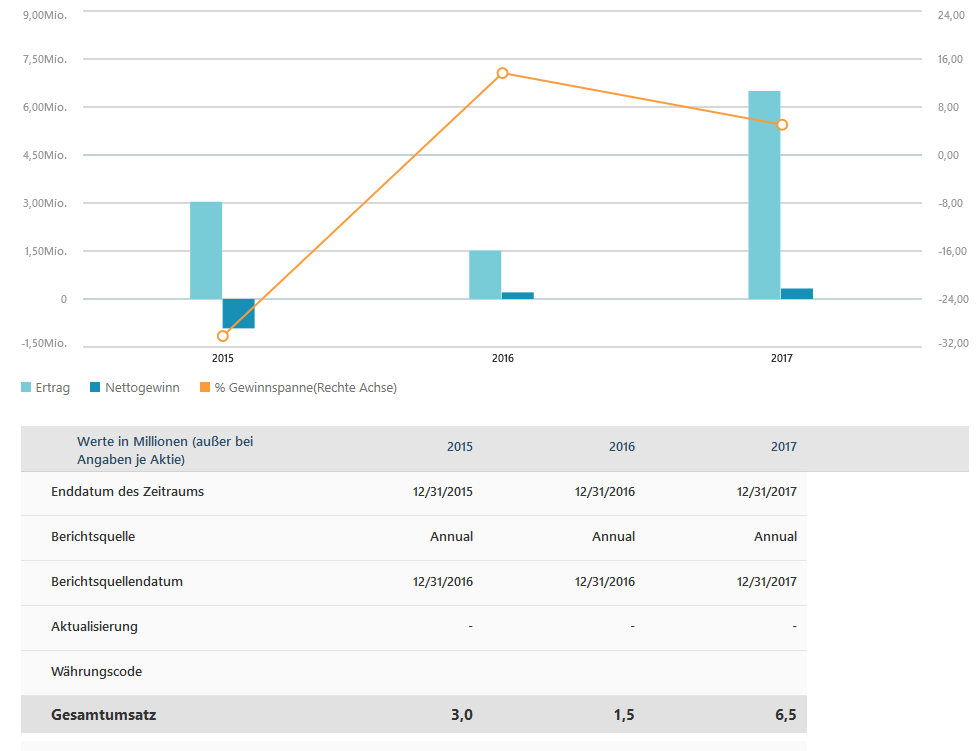Screen dimensions: 979x751
Task: Select the 2016 table column header
Action: pos(622,447)
